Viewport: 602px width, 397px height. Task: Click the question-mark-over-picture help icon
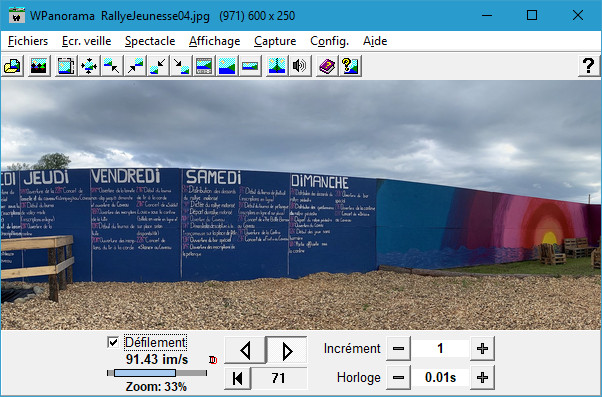click(350, 66)
